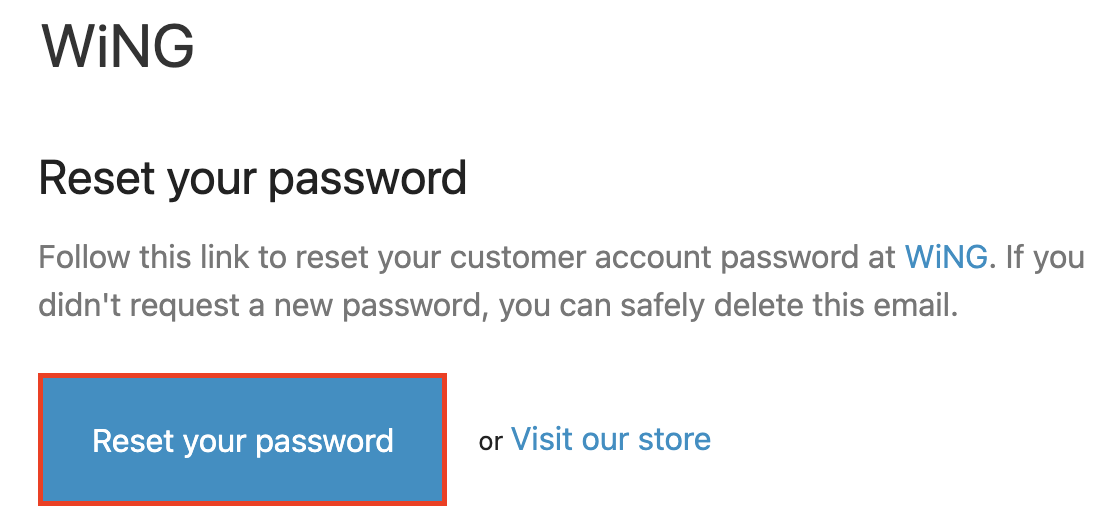The image size is (1118, 522).
Task: Click the Visit our store hyperlink text
Action: click(610, 439)
